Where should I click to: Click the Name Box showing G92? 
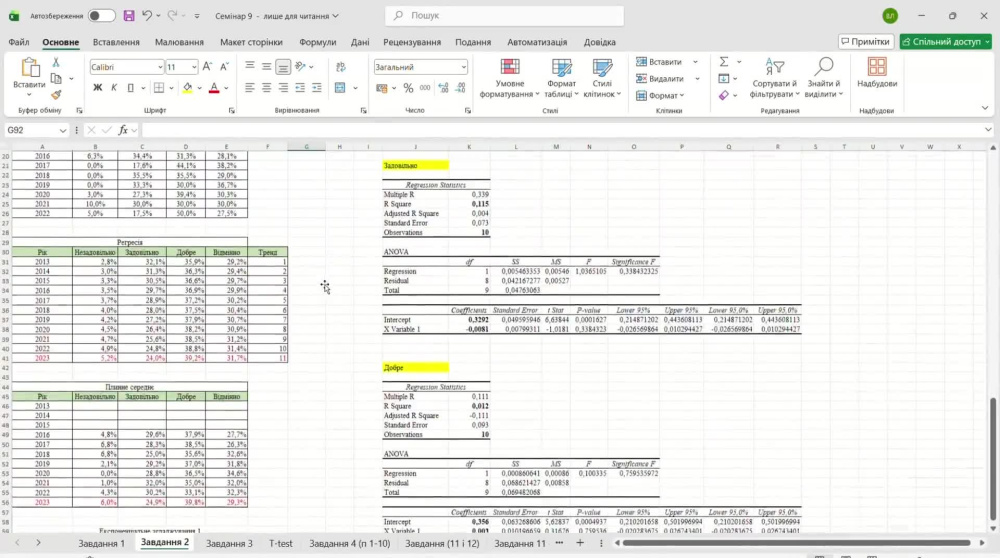[x=36, y=130]
